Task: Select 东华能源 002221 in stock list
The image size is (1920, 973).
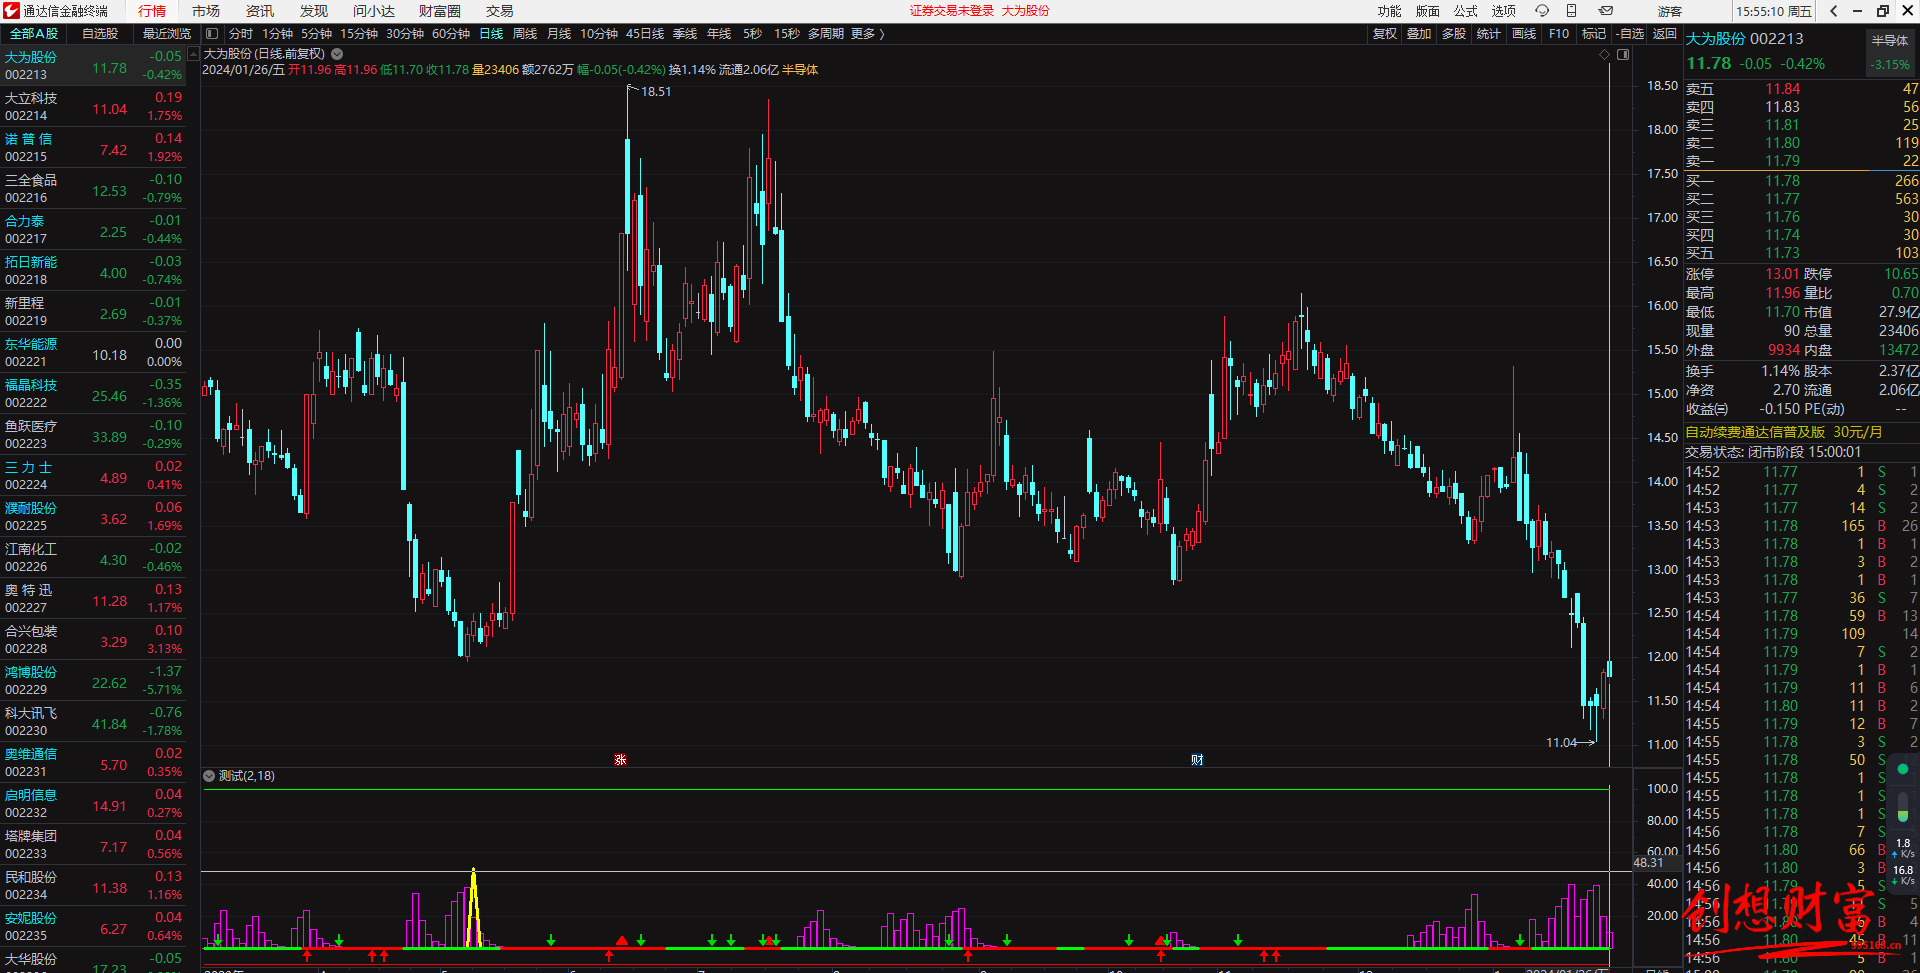Action: click(x=93, y=353)
